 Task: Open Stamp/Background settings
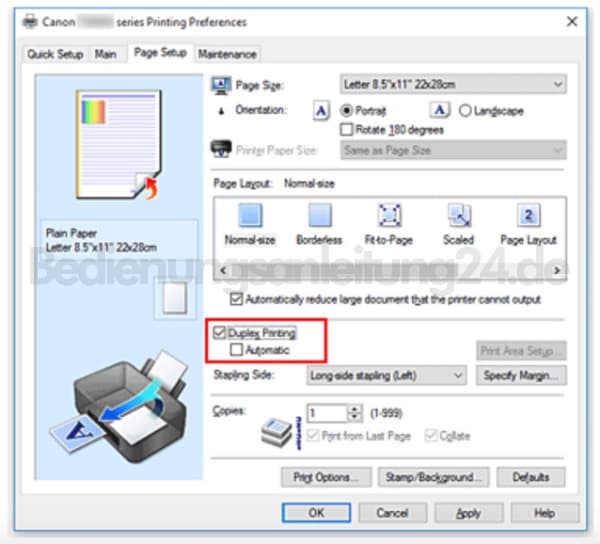(433, 477)
